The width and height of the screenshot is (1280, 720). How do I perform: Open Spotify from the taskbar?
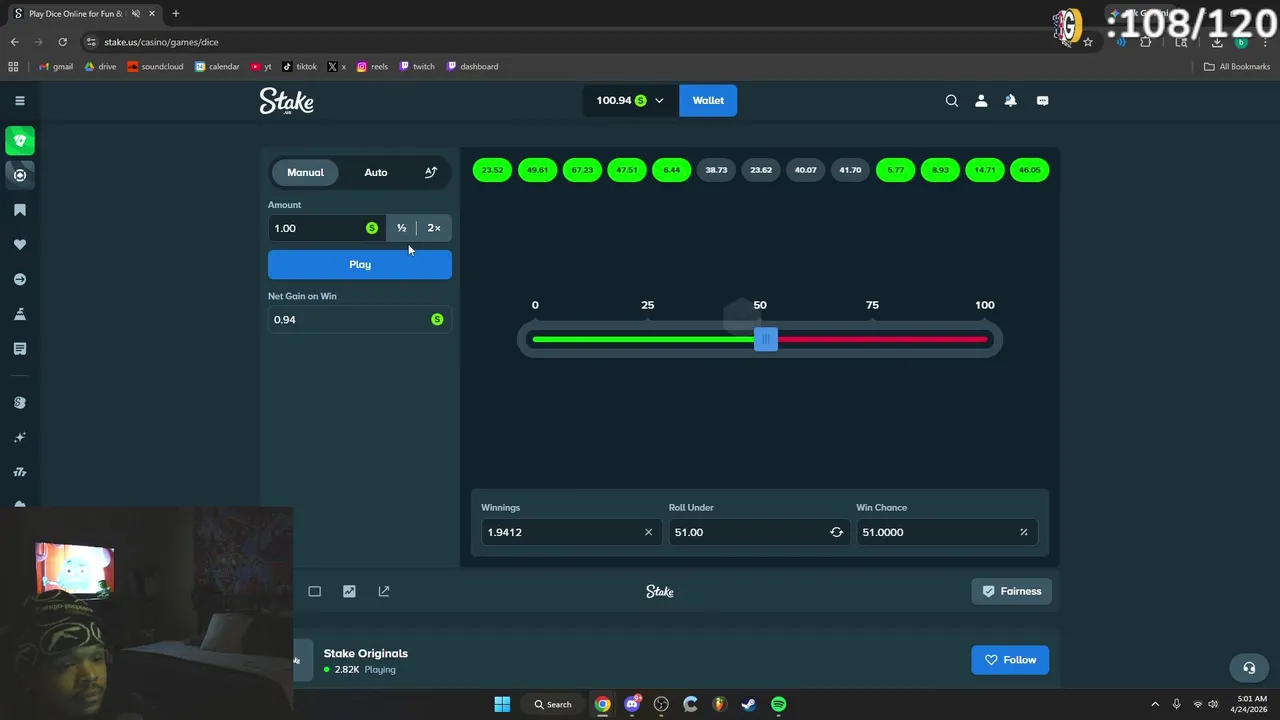(778, 704)
